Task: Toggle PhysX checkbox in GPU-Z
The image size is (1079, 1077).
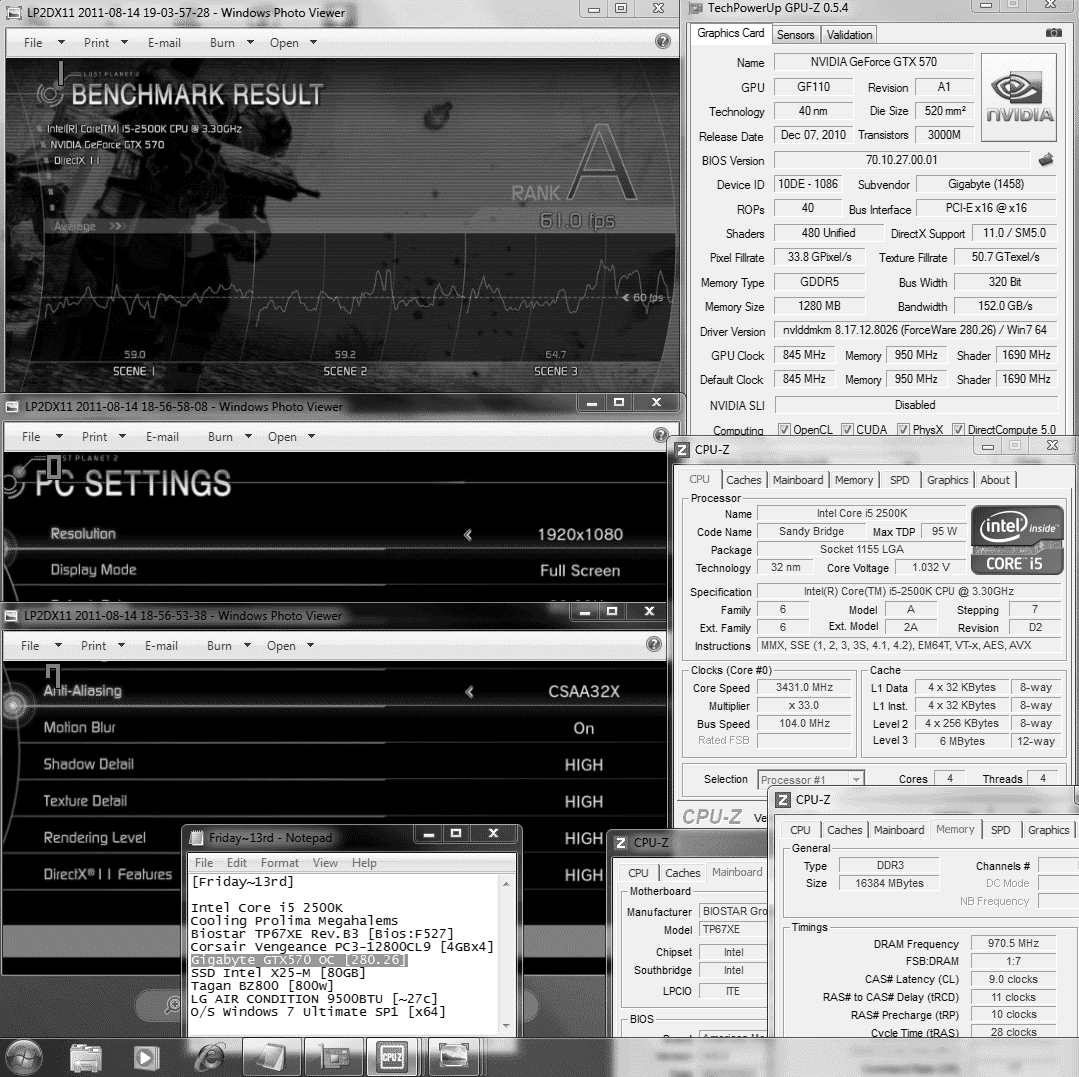Action: coord(904,429)
